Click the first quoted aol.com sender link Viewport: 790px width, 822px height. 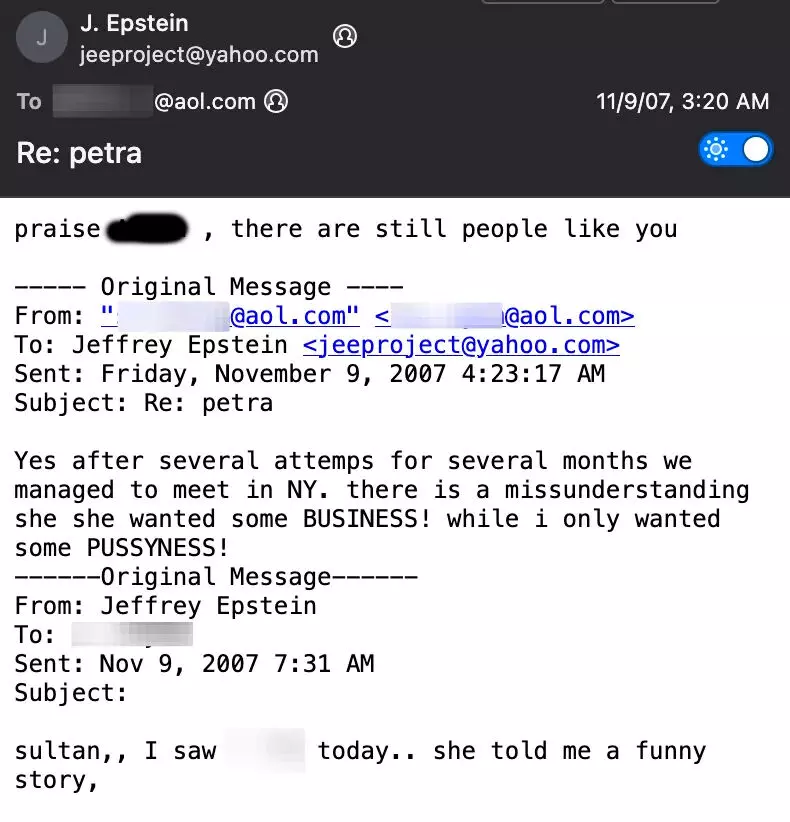click(x=230, y=316)
